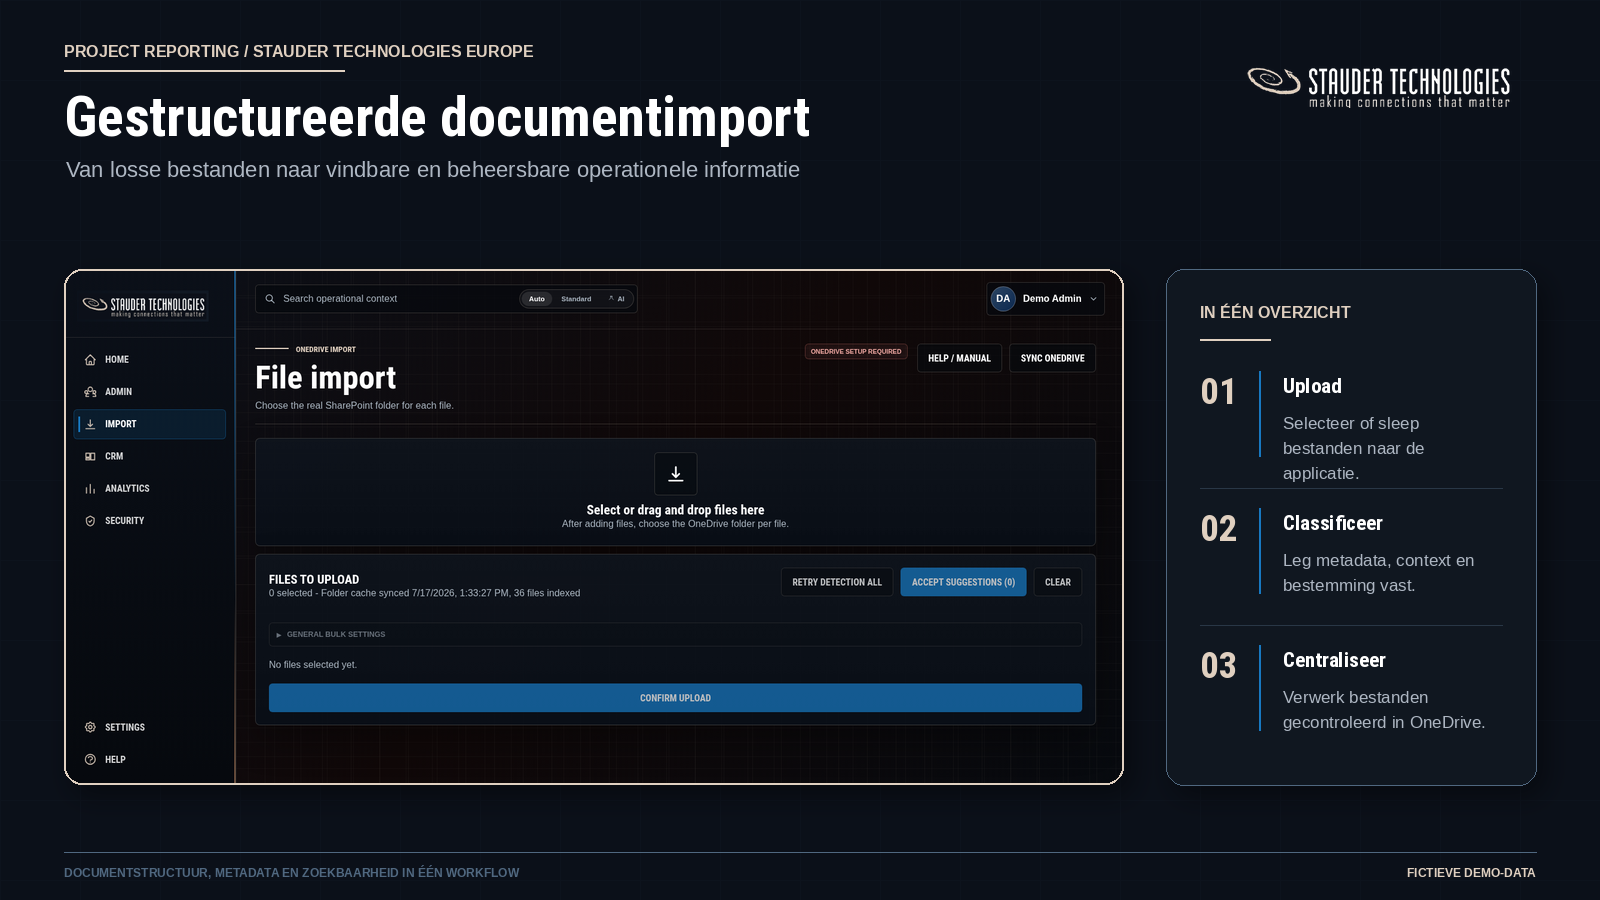Click the folder cache synced status line
Viewport: 1600px width, 900px height.
coord(424,594)
